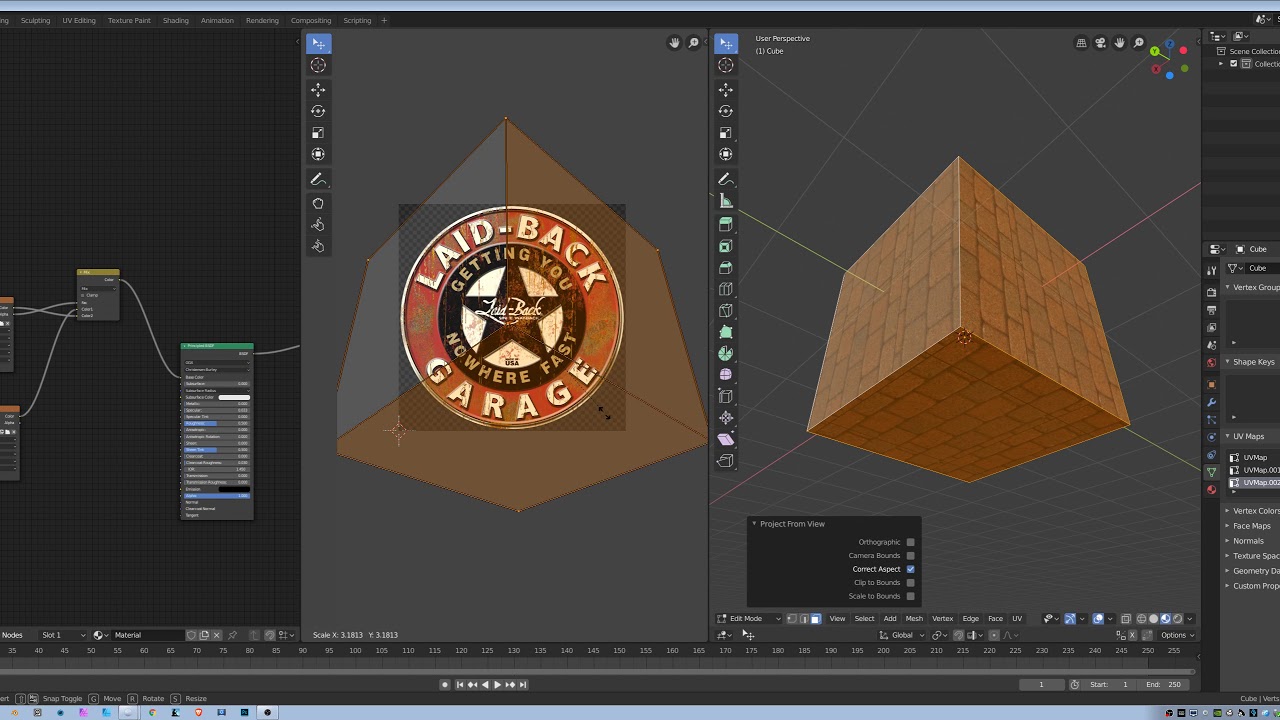Click the Start frame field

pyautogui.click(x=1110, y=685)
